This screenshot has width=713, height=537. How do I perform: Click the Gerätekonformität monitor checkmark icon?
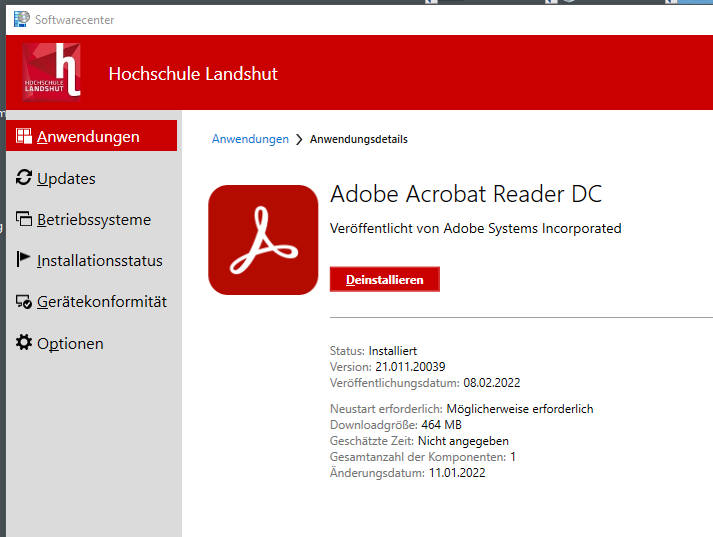click(24, 302)
